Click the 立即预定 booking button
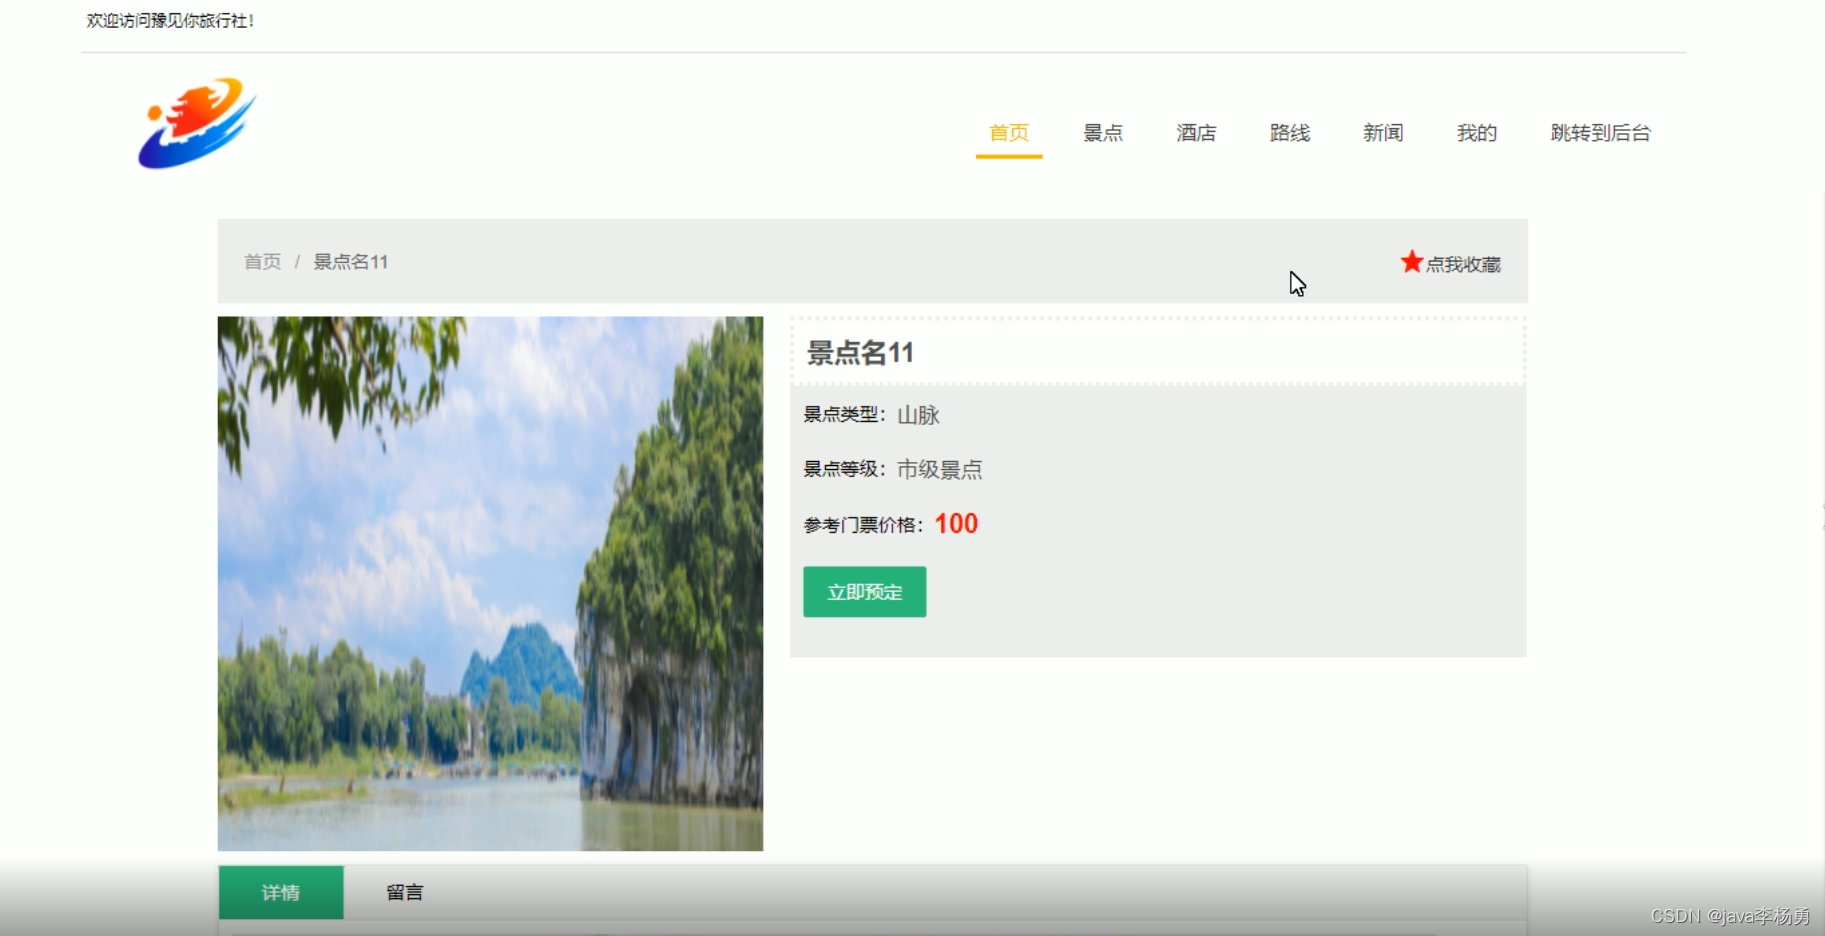1825x936 pixels. tap(863, 591)
